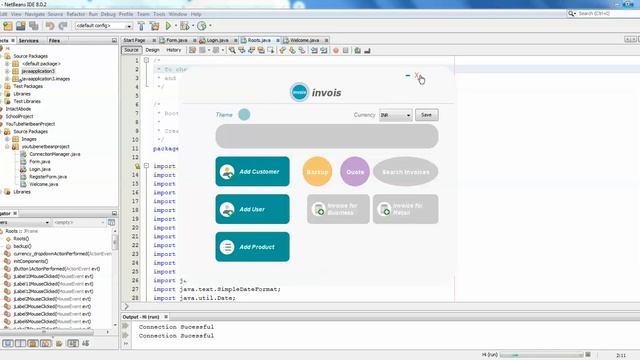Collapse the import fold at line 13
The width and height of the screenshot is (640, 360).
(146, 166)
